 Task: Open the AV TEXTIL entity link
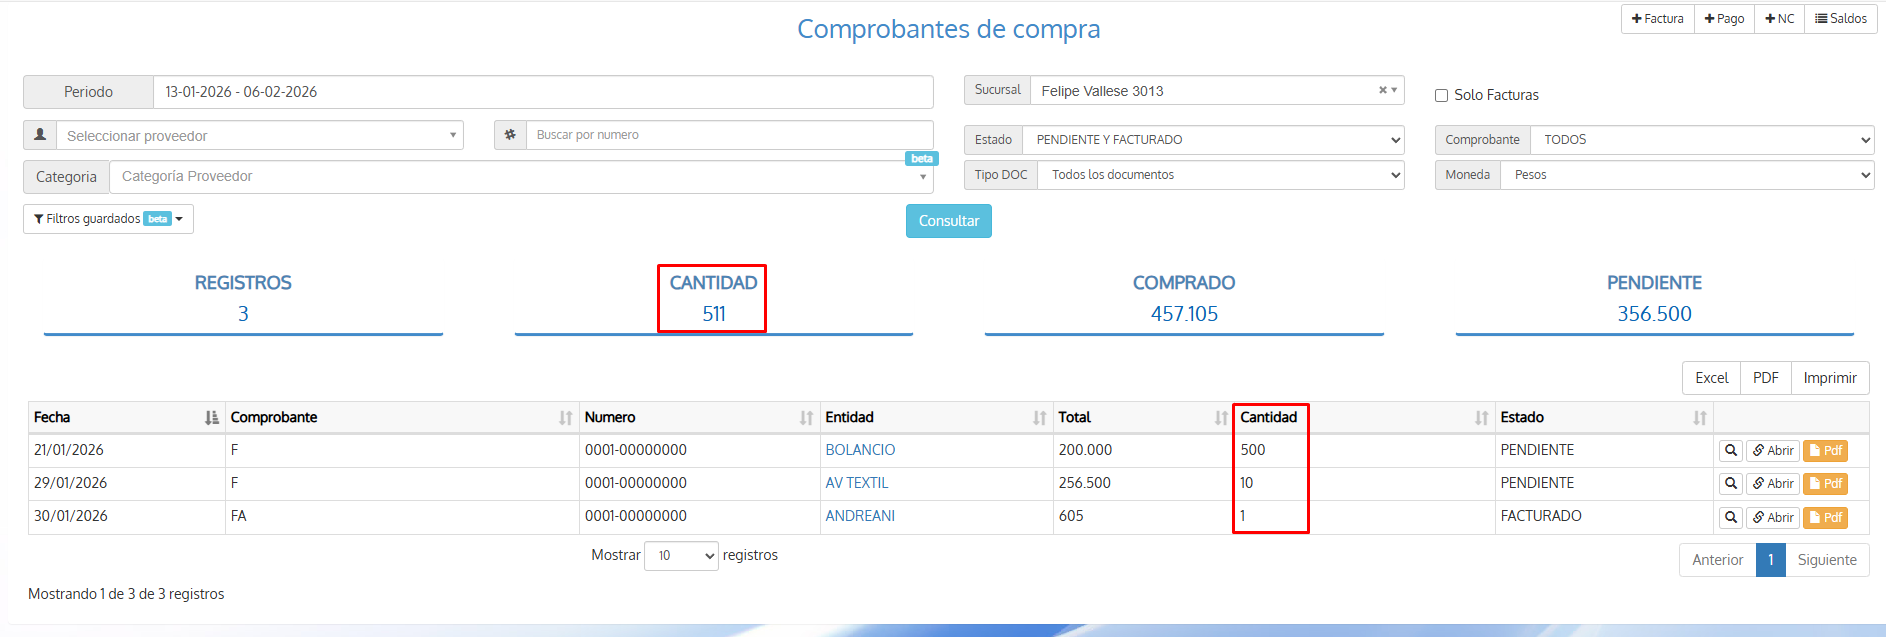click(x=856, y=483)
